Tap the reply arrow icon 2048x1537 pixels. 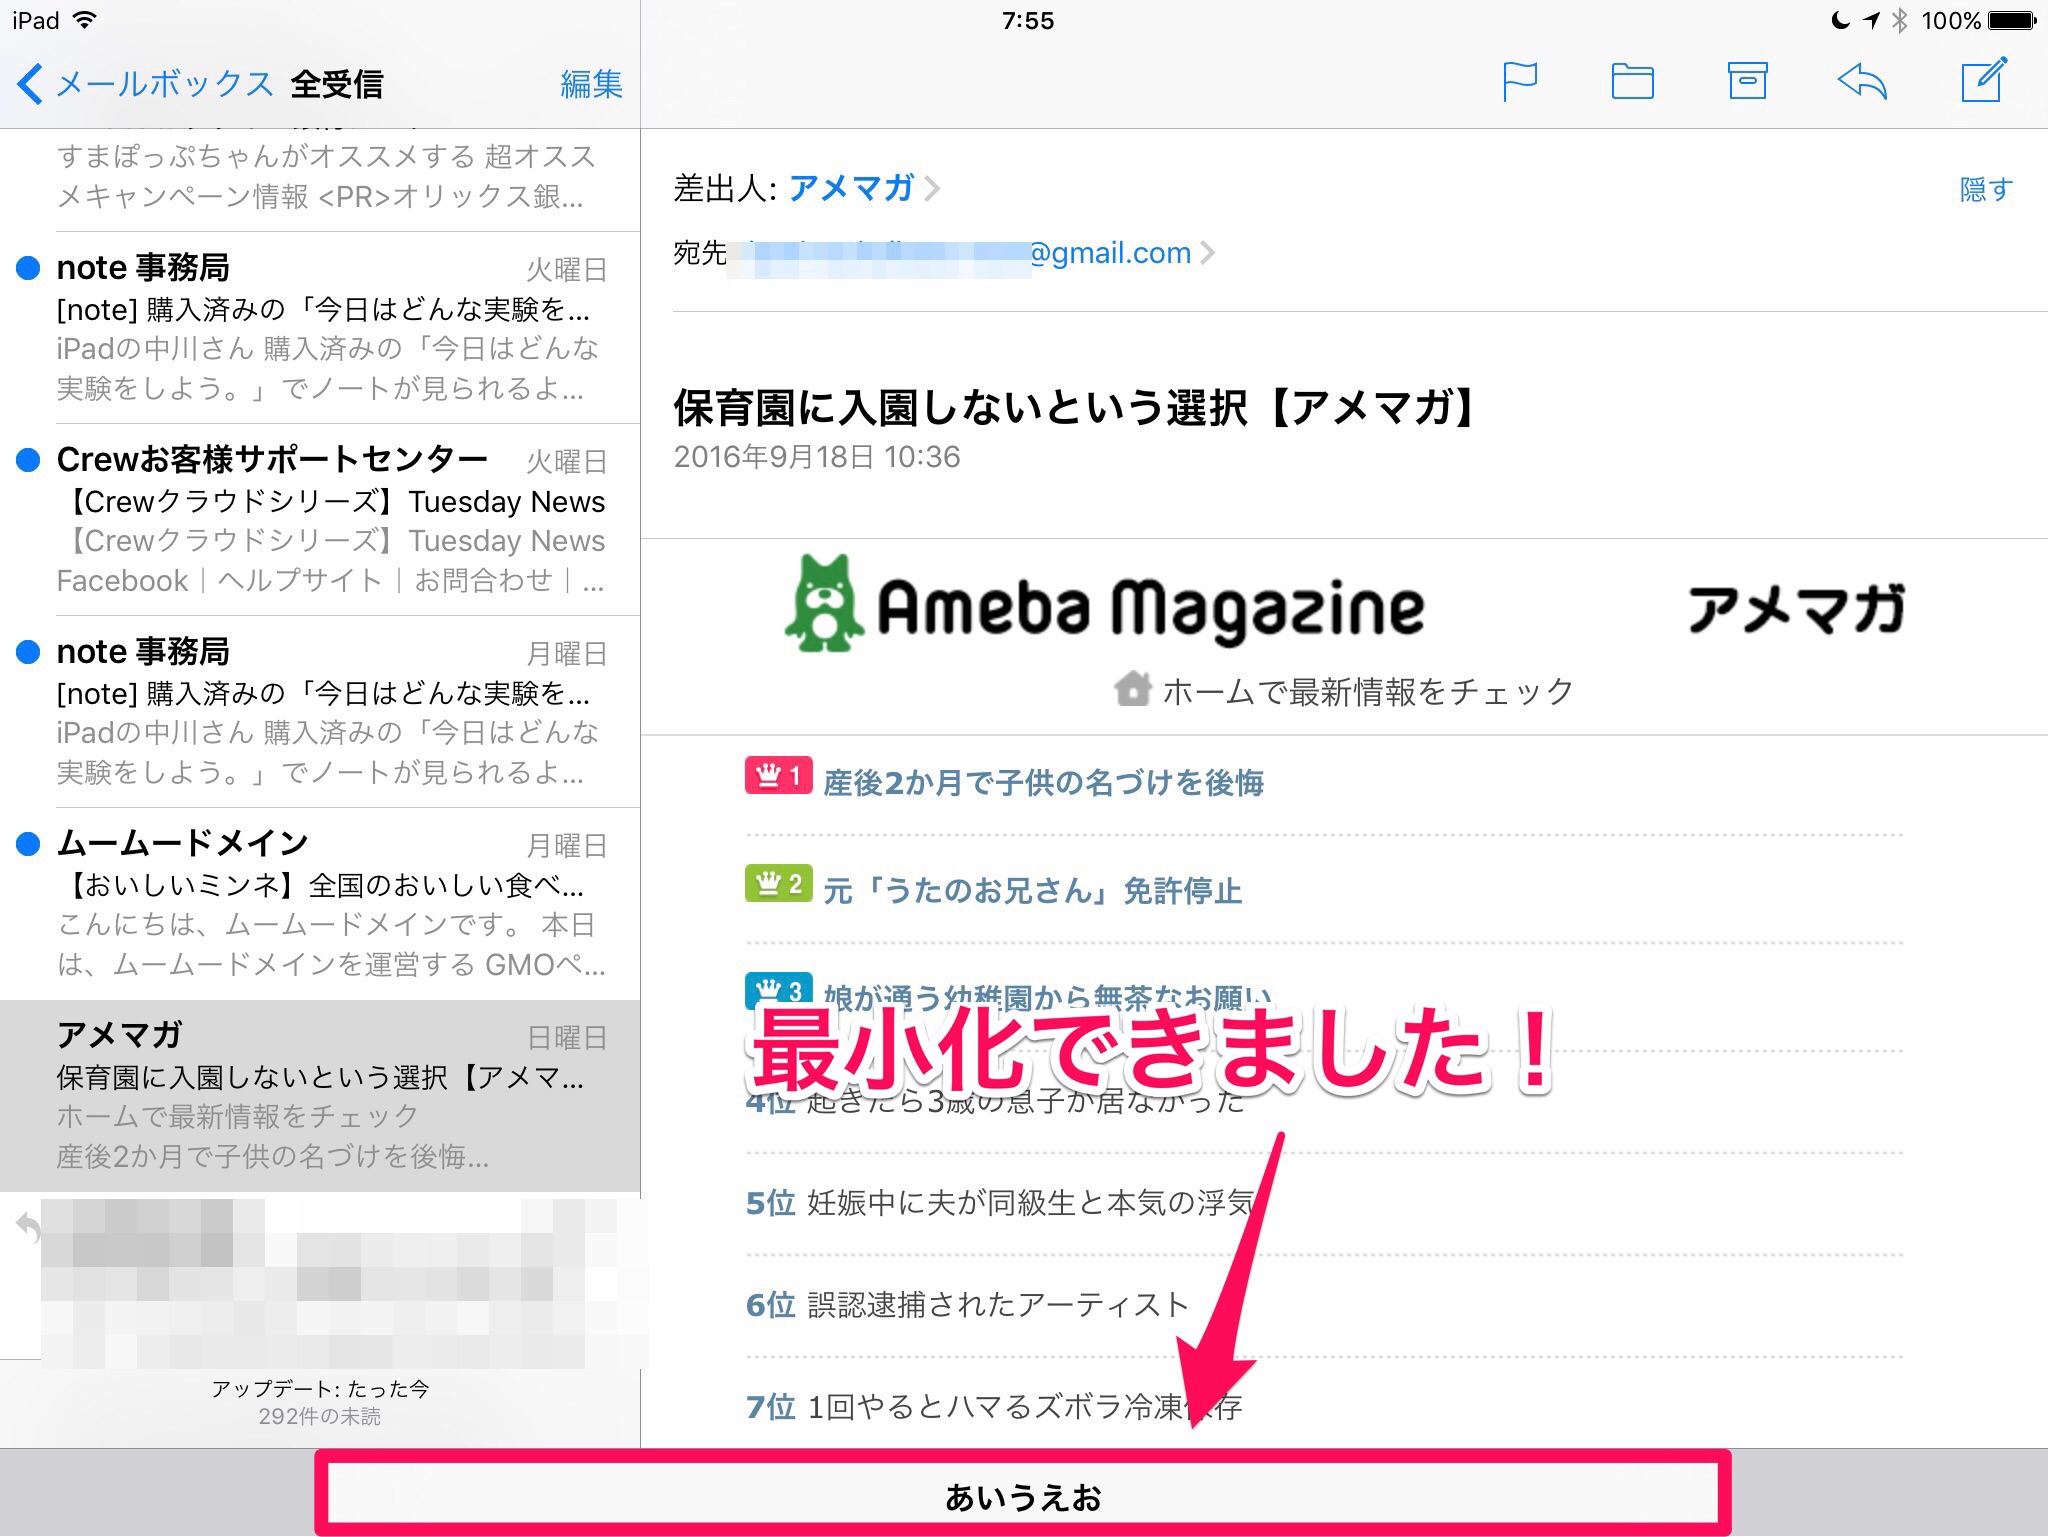coord(1862,82)
